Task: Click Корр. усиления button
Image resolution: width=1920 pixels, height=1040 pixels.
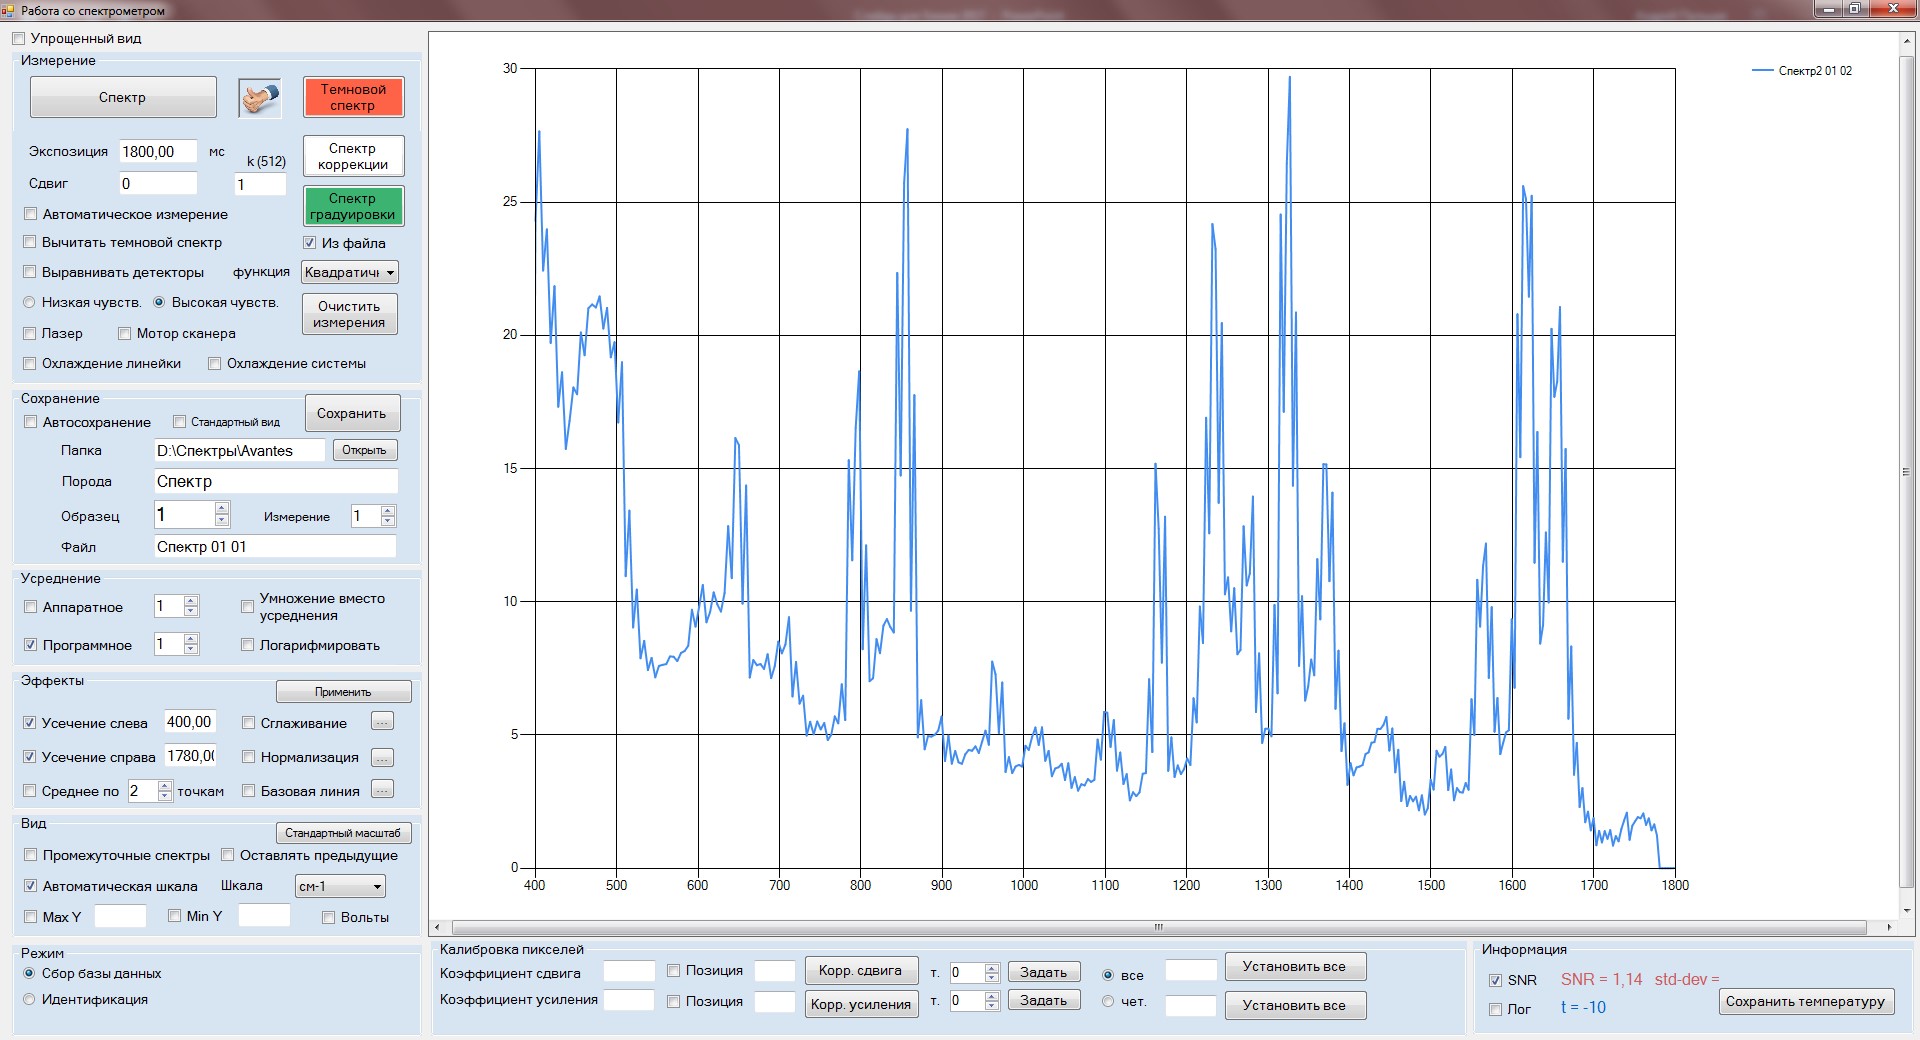Action: click(x=860, y=1004)
